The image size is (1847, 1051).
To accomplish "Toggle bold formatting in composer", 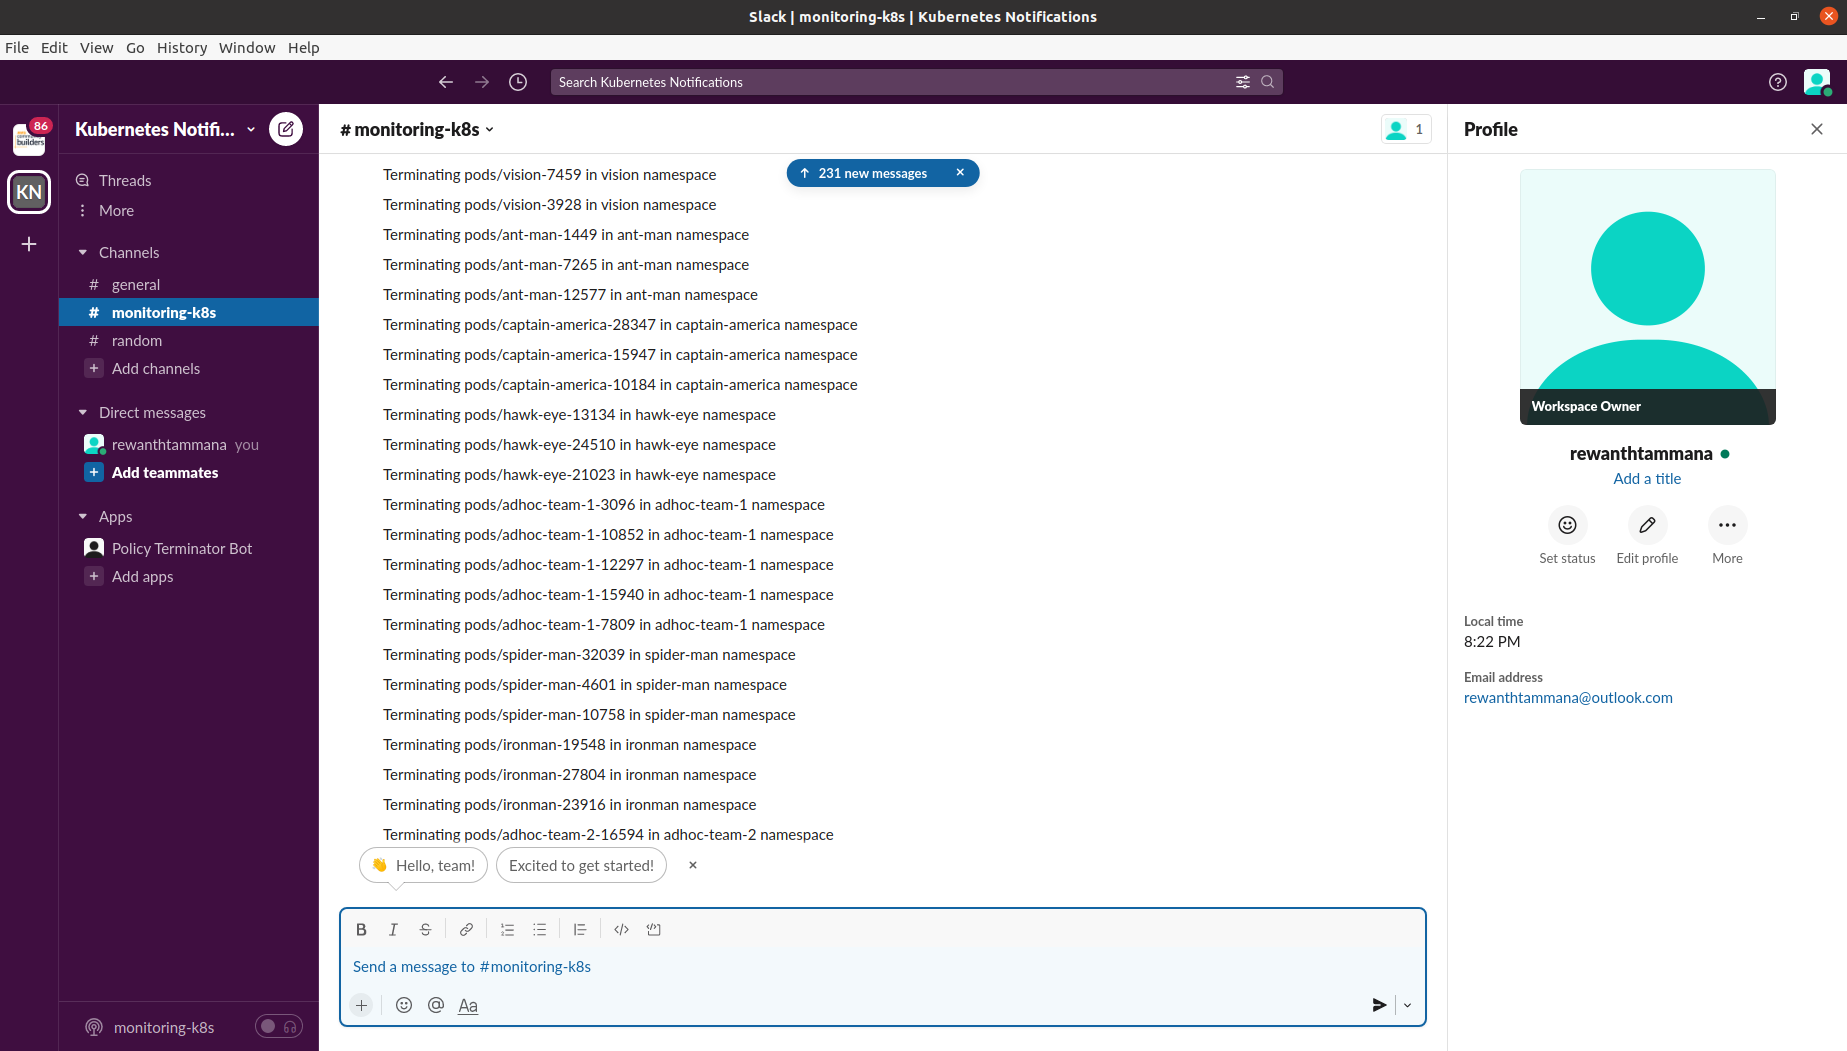I will coord(362,929).
